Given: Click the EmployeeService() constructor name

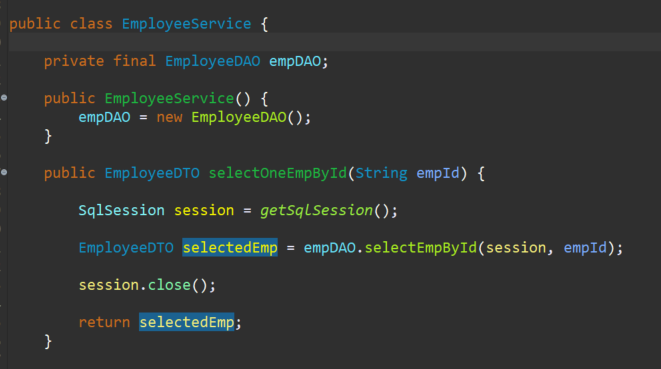Looking at the screenshot, I should 169,98.
